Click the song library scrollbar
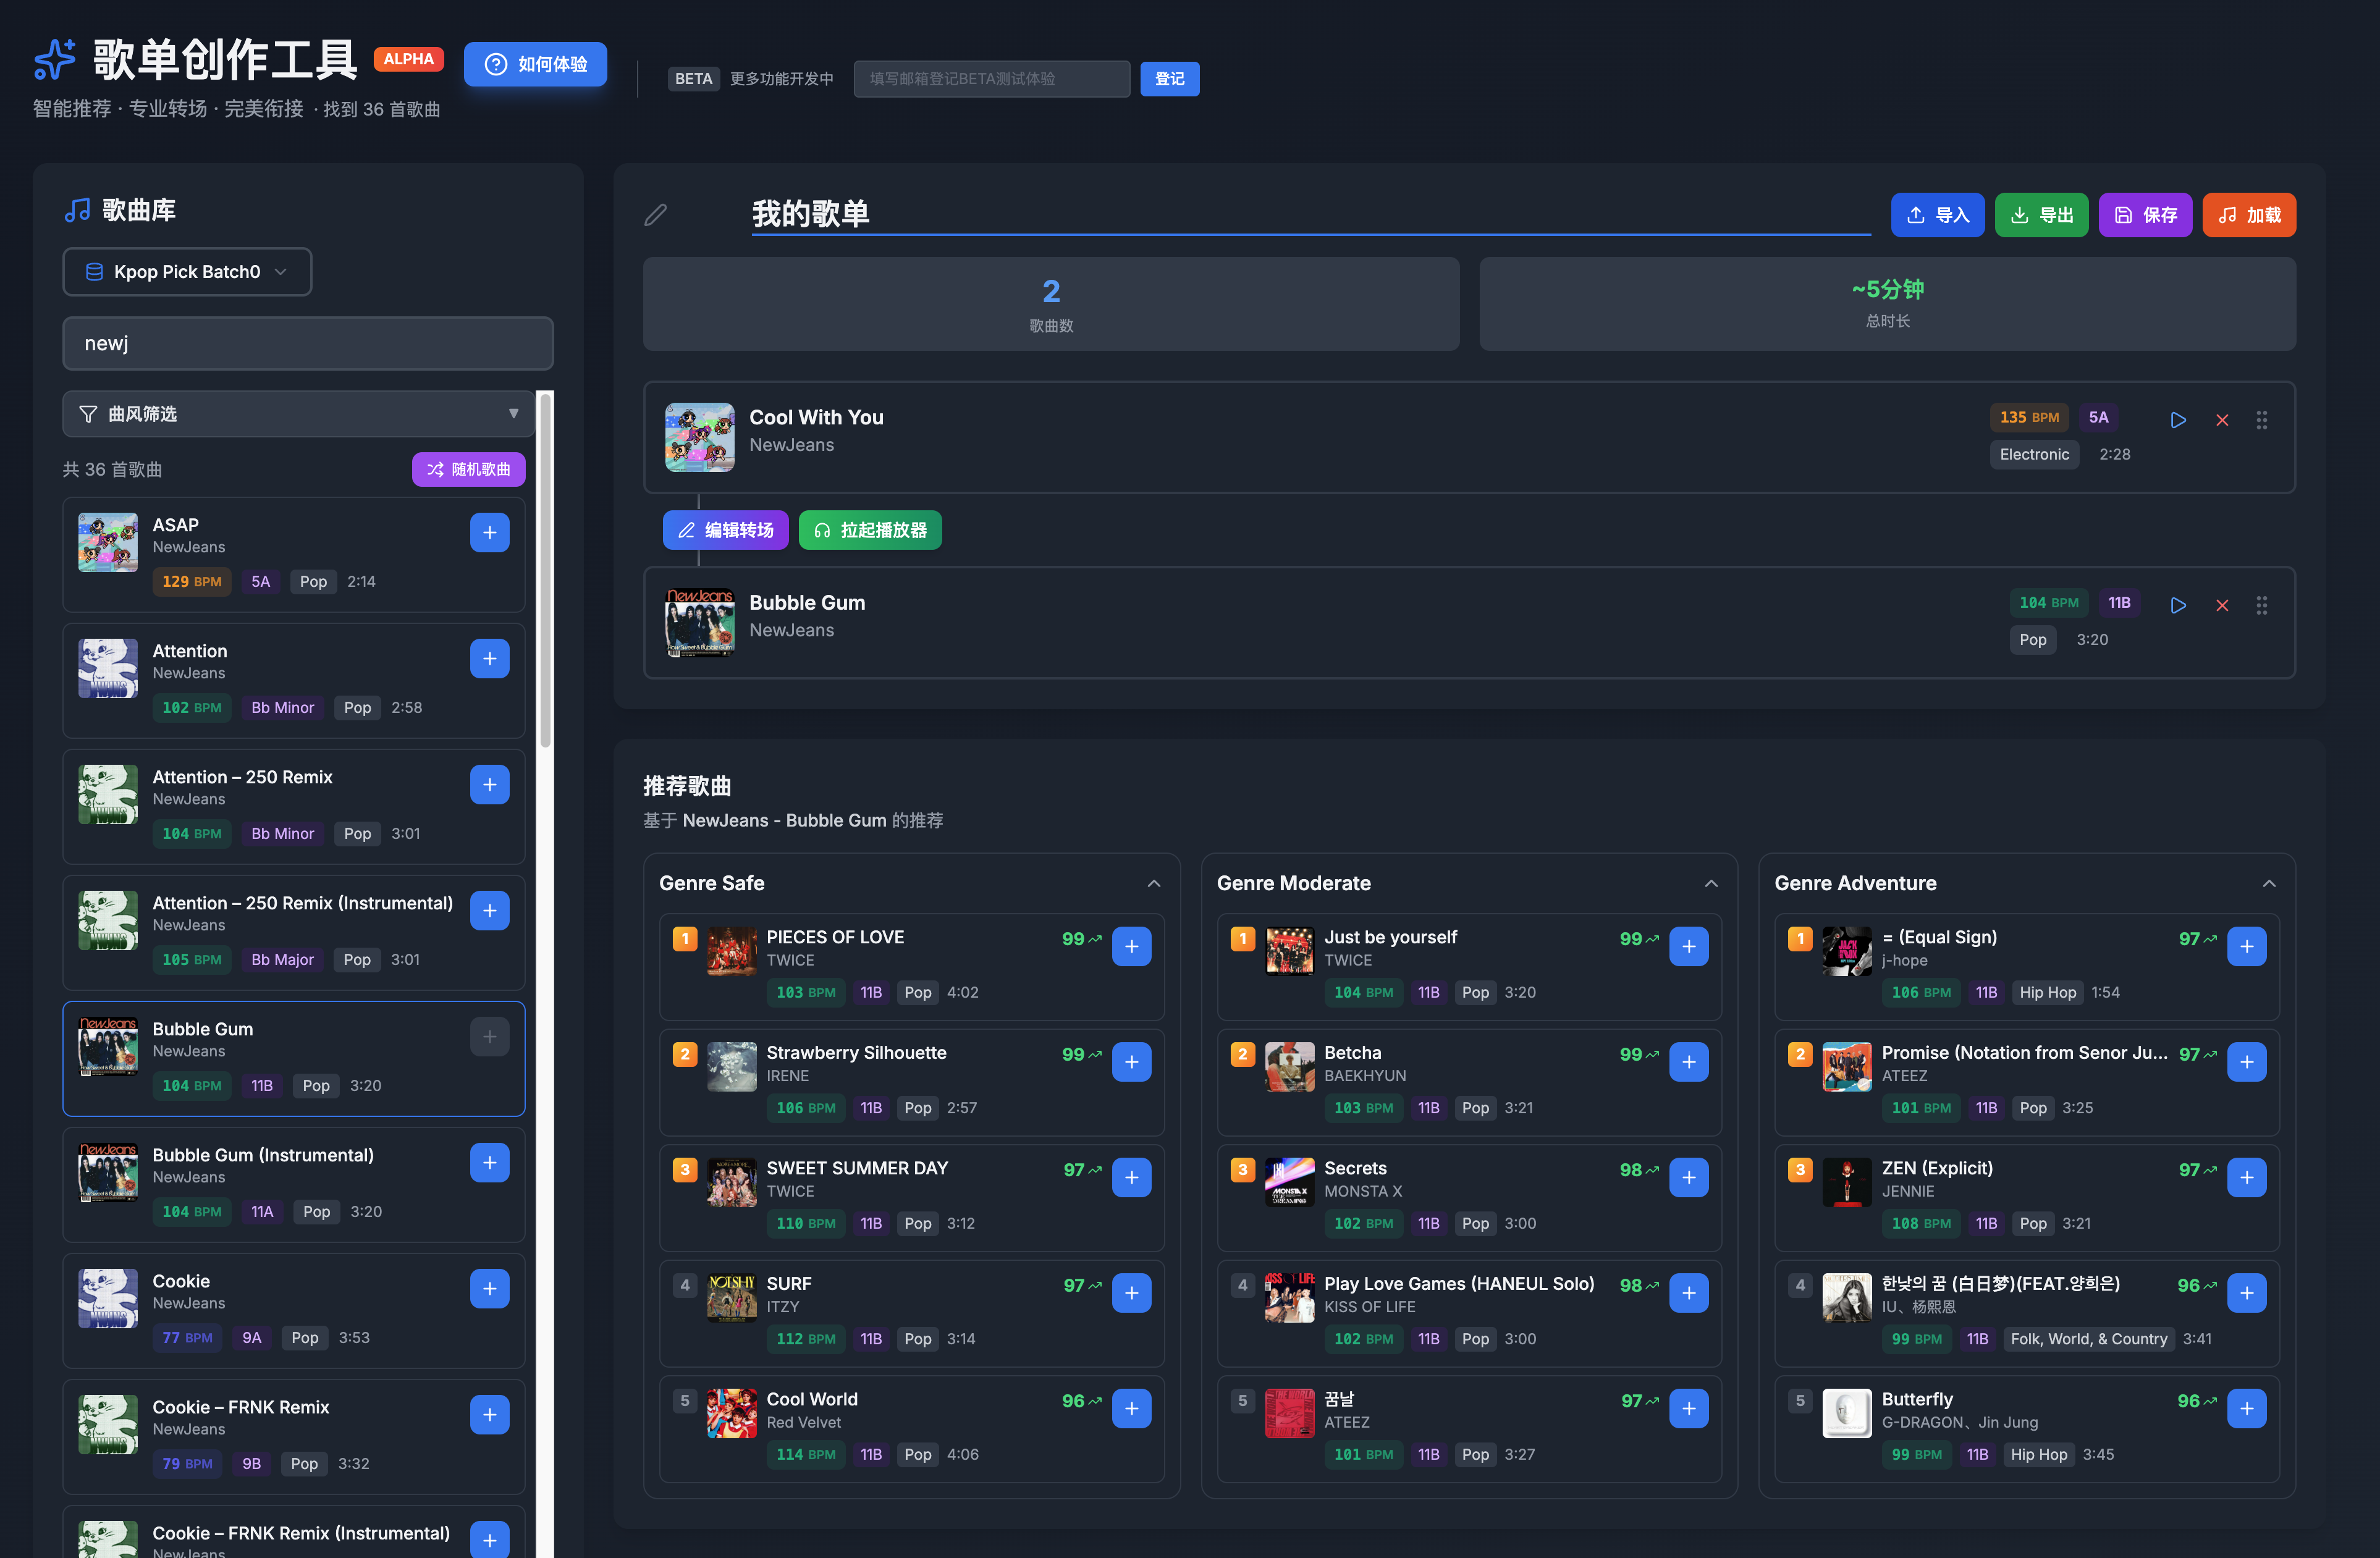Screen dimensions: 2380x1558 click(x=545, y=570)
